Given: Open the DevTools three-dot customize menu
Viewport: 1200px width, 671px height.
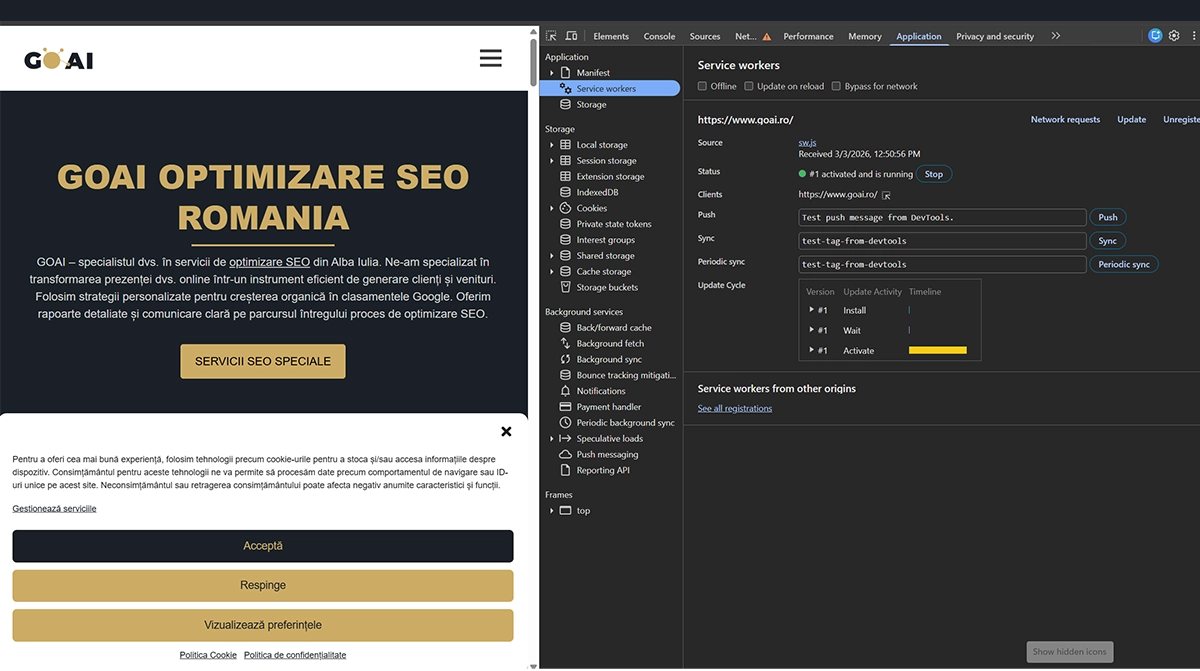Looking at the screenshot, I should [x=1193, y=36].
